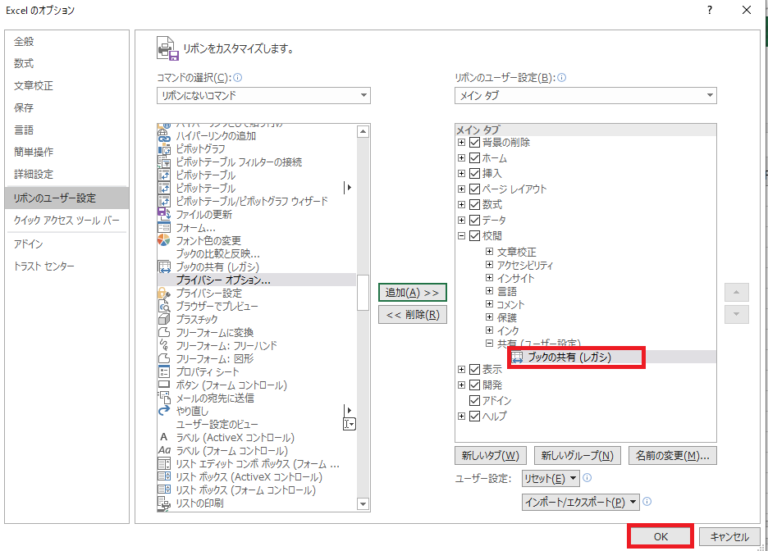Toggle the 開発 (Developer) tab checkbox
Image resolution: width=768 pixels, height=551 pixels.
(474, 385)
